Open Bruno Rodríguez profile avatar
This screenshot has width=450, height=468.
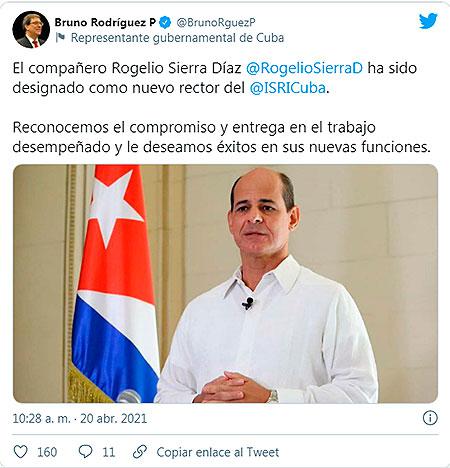[31, 30]
